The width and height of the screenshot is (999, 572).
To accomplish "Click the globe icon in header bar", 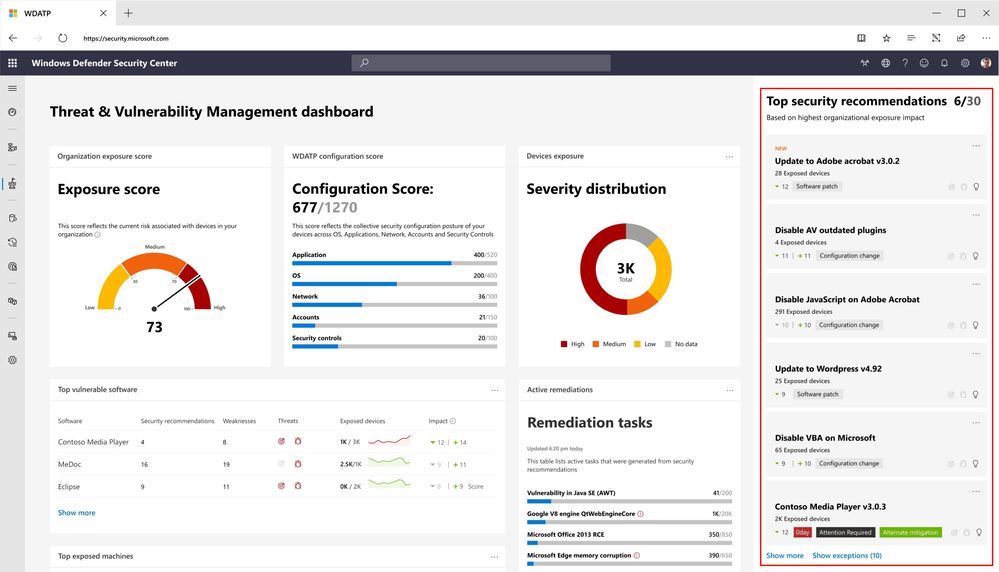I will 885,63.
